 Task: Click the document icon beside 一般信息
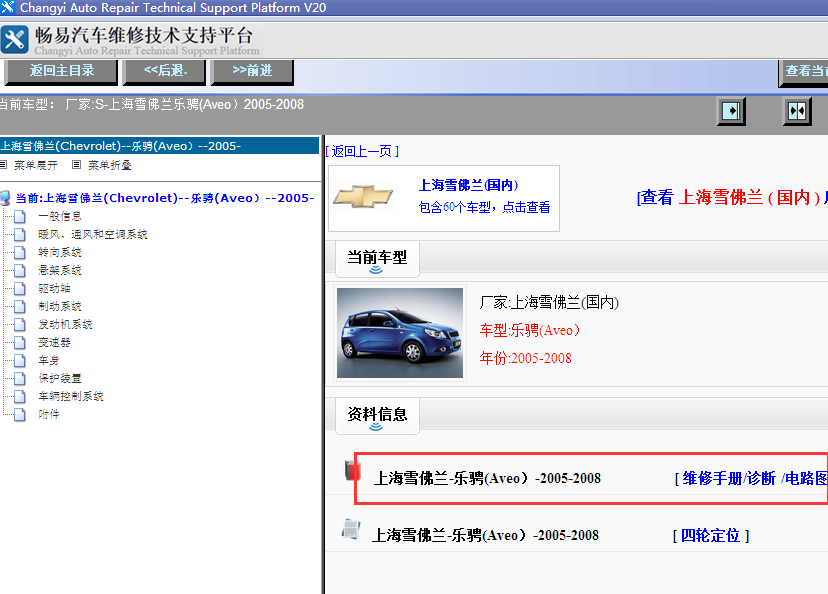pos(20,216)
